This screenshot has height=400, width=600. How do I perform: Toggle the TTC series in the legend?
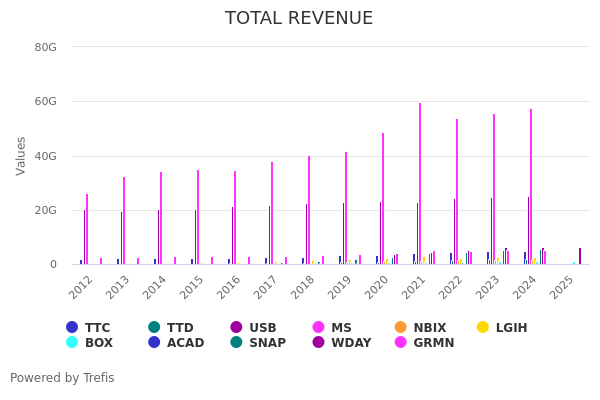(x=72, y=327)
